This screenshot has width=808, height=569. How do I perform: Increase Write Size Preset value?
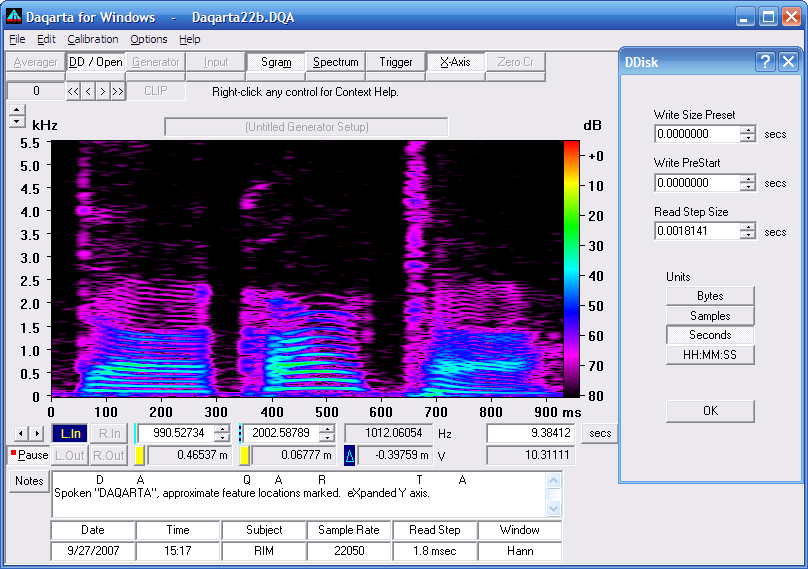point(748,130)
